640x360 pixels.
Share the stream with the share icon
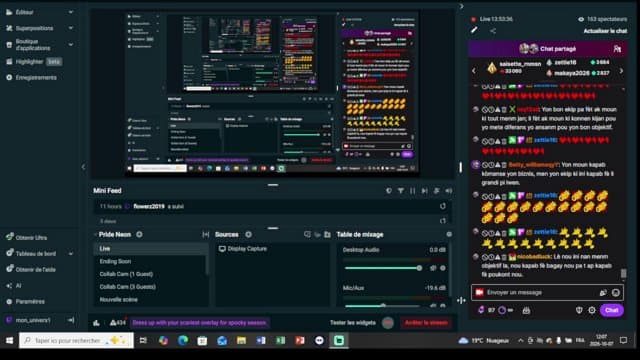click(493, 31)
